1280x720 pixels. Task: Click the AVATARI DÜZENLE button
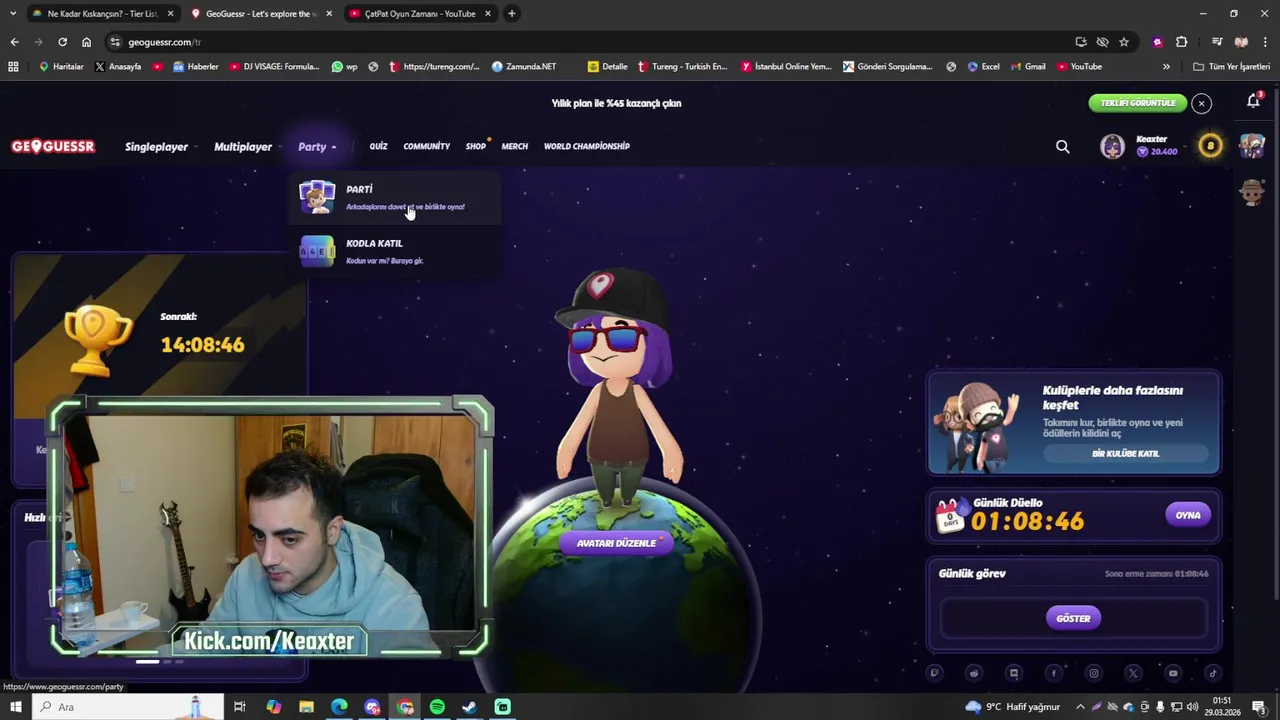(x=617, y=543)
